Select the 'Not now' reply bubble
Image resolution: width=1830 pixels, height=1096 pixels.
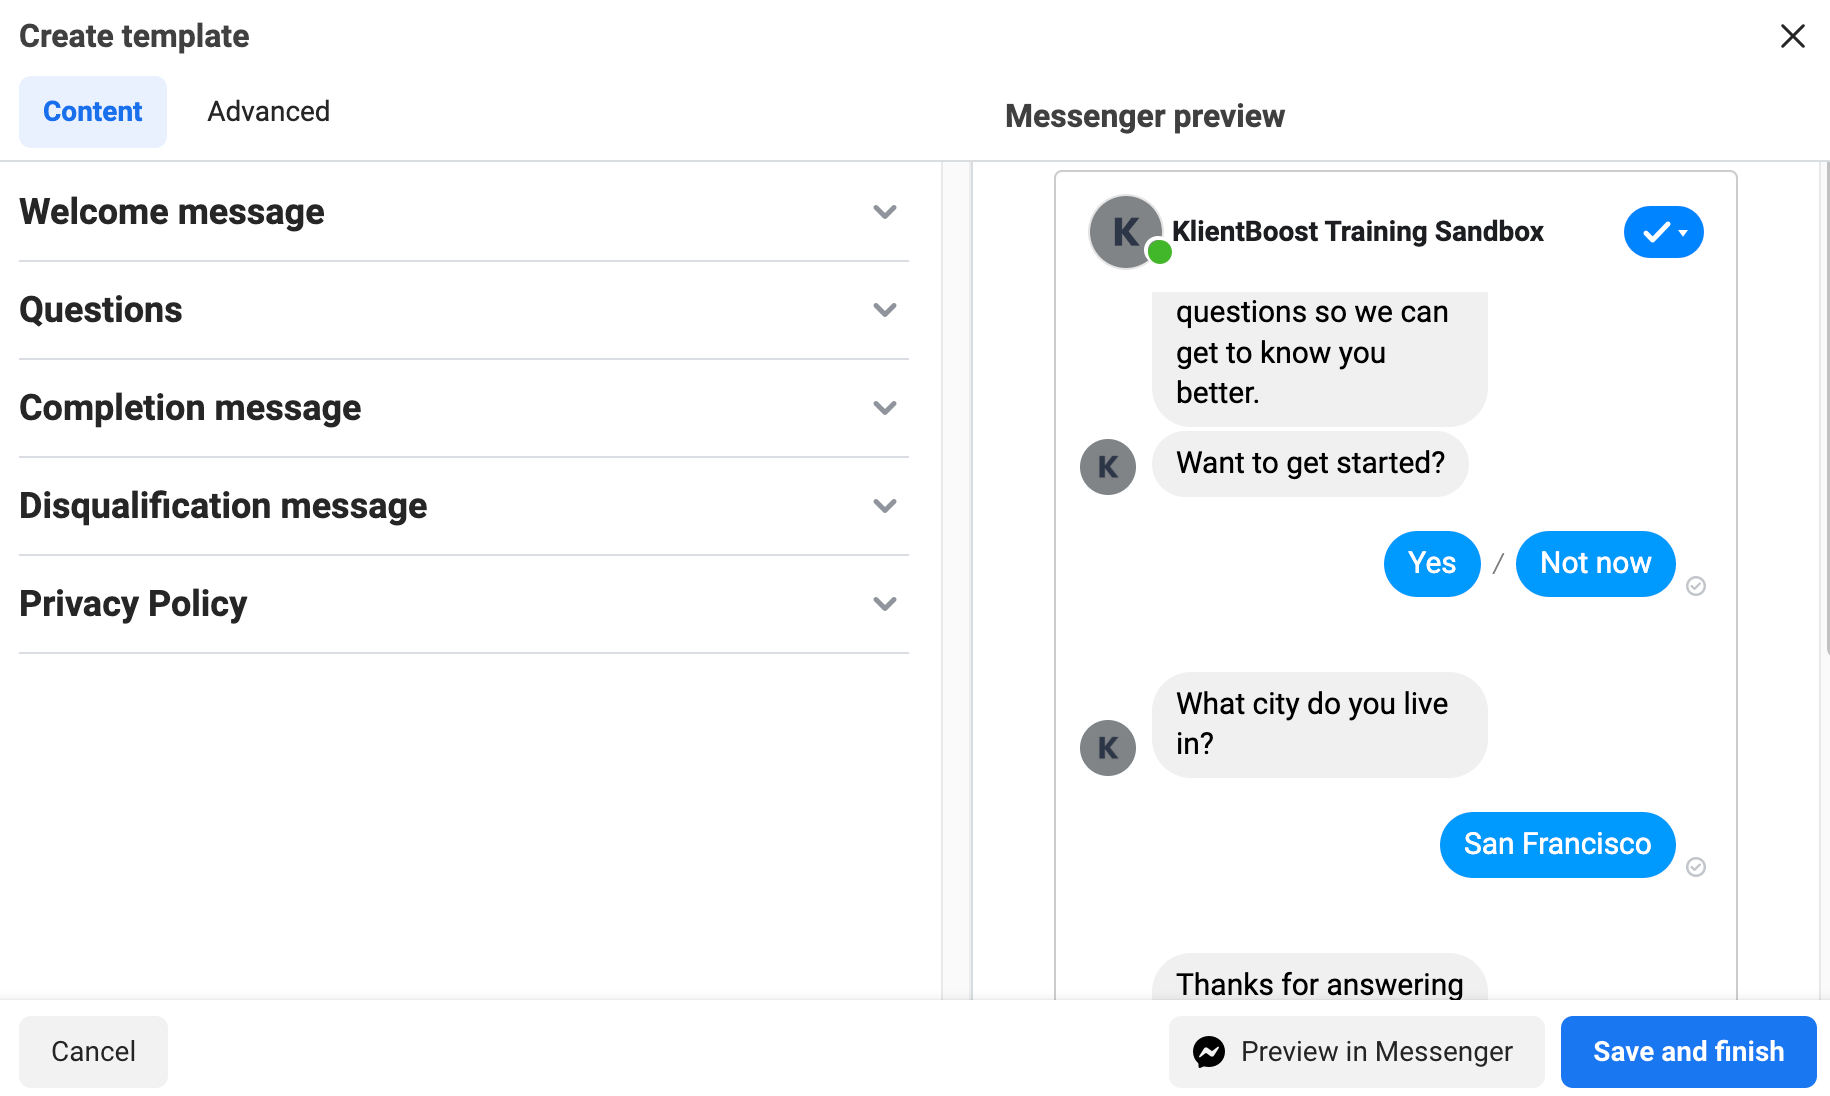[1595, 564]
